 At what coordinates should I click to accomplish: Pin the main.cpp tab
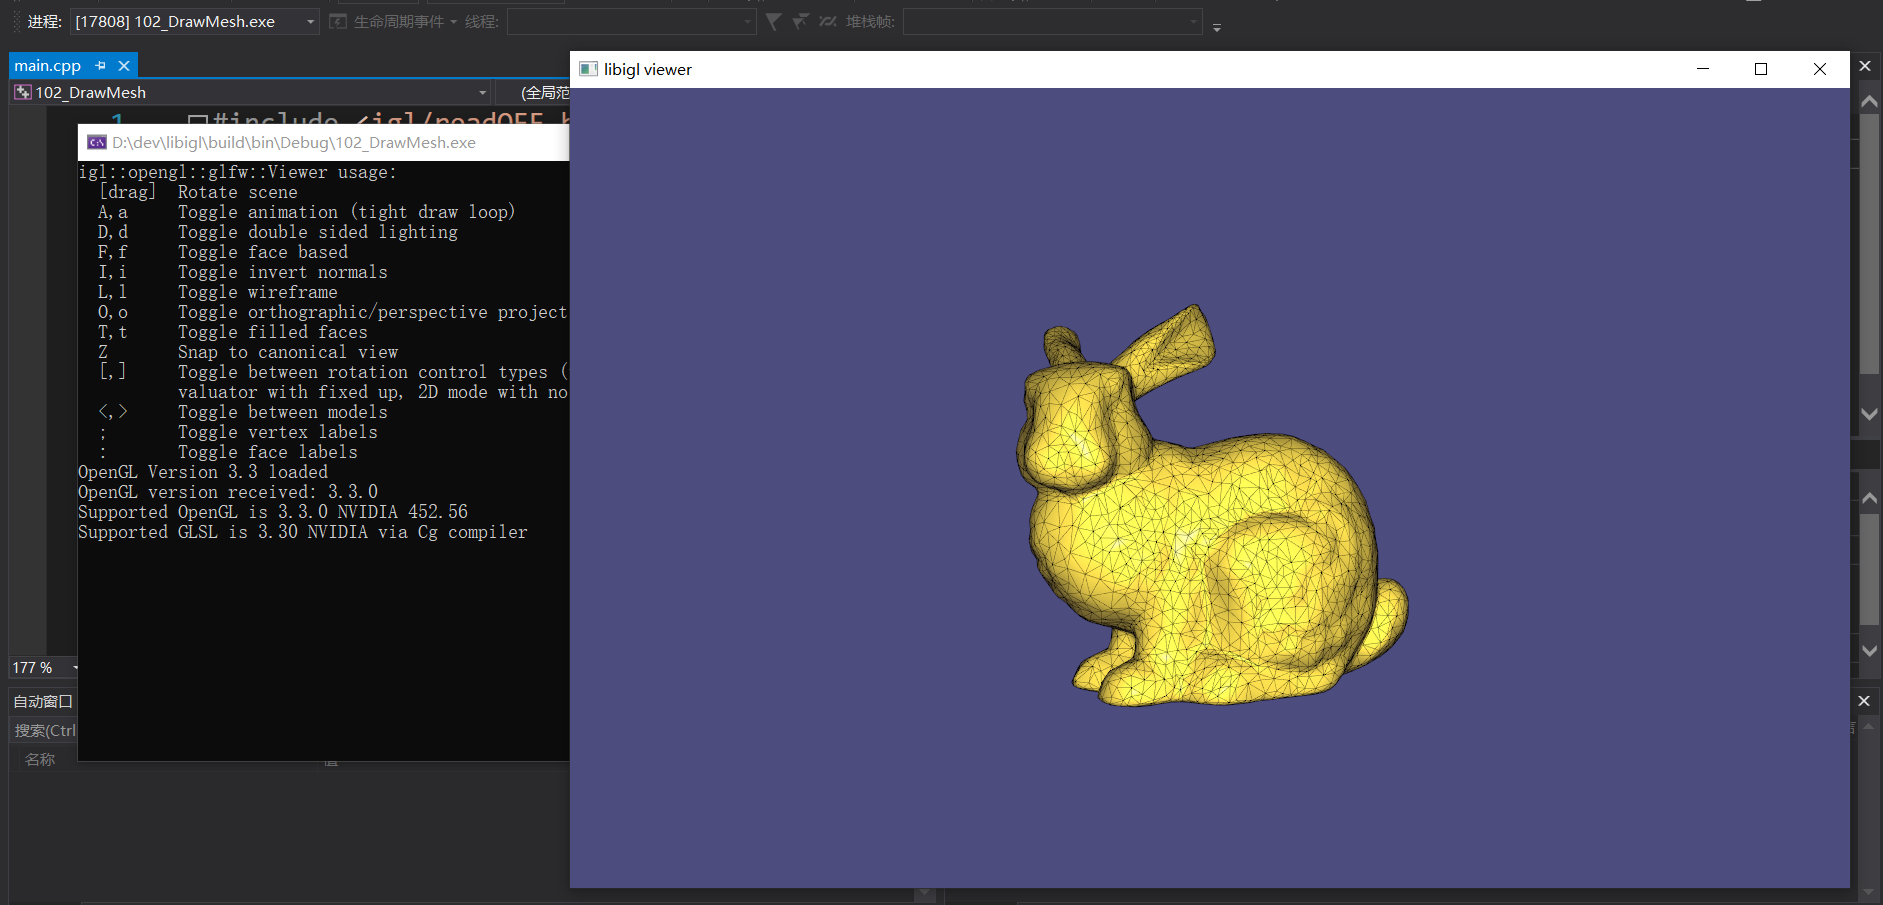point(101,66)
